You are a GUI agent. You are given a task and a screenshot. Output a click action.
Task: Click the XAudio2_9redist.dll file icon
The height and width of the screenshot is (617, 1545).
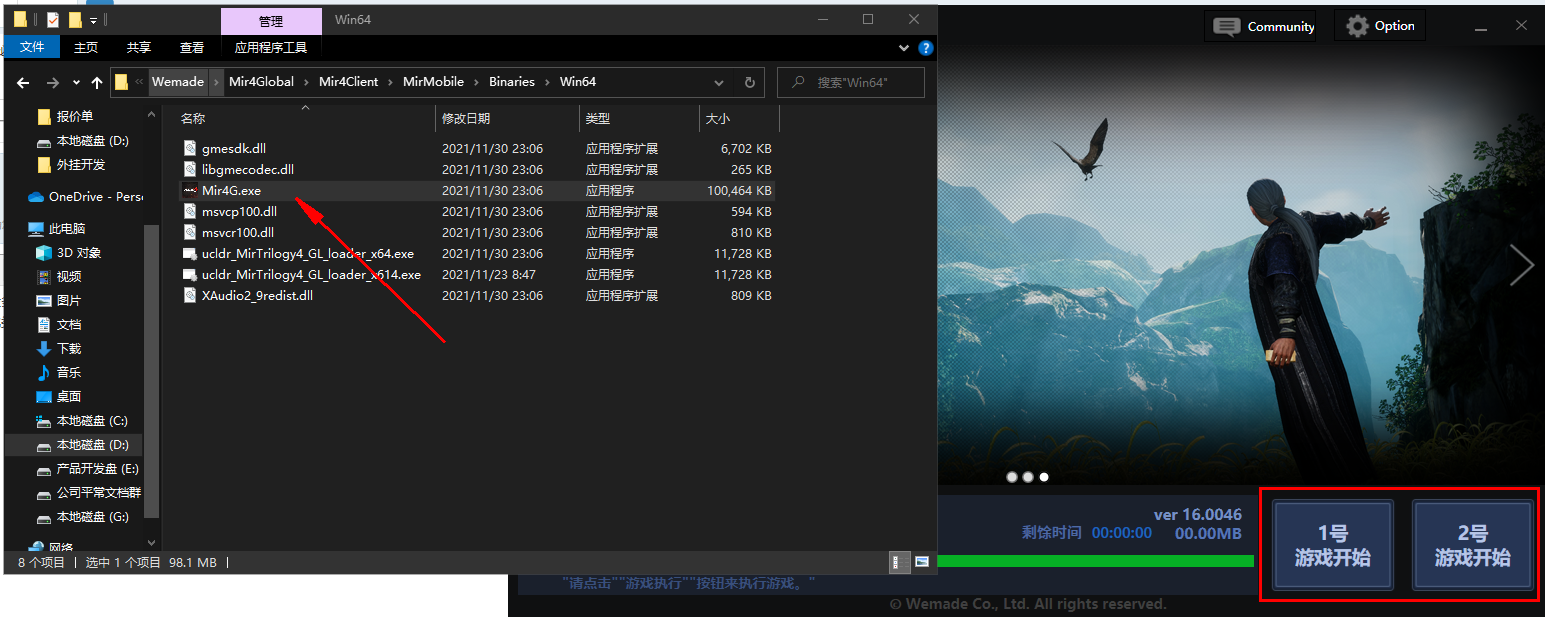click(191, 296)
